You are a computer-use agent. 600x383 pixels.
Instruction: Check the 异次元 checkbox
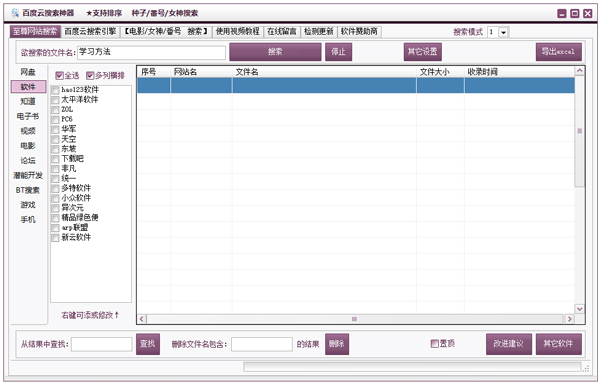click(x=55, y=209)
